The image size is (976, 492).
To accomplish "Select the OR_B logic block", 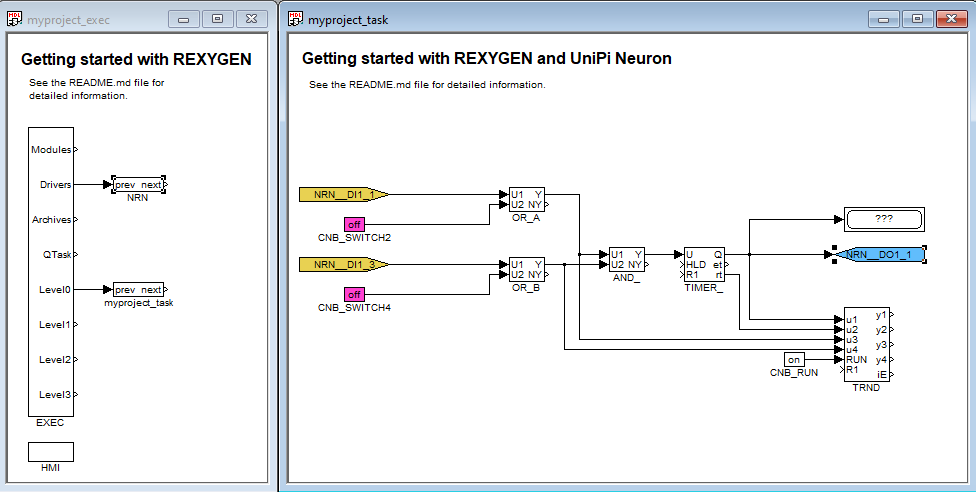I will [527, 270].
